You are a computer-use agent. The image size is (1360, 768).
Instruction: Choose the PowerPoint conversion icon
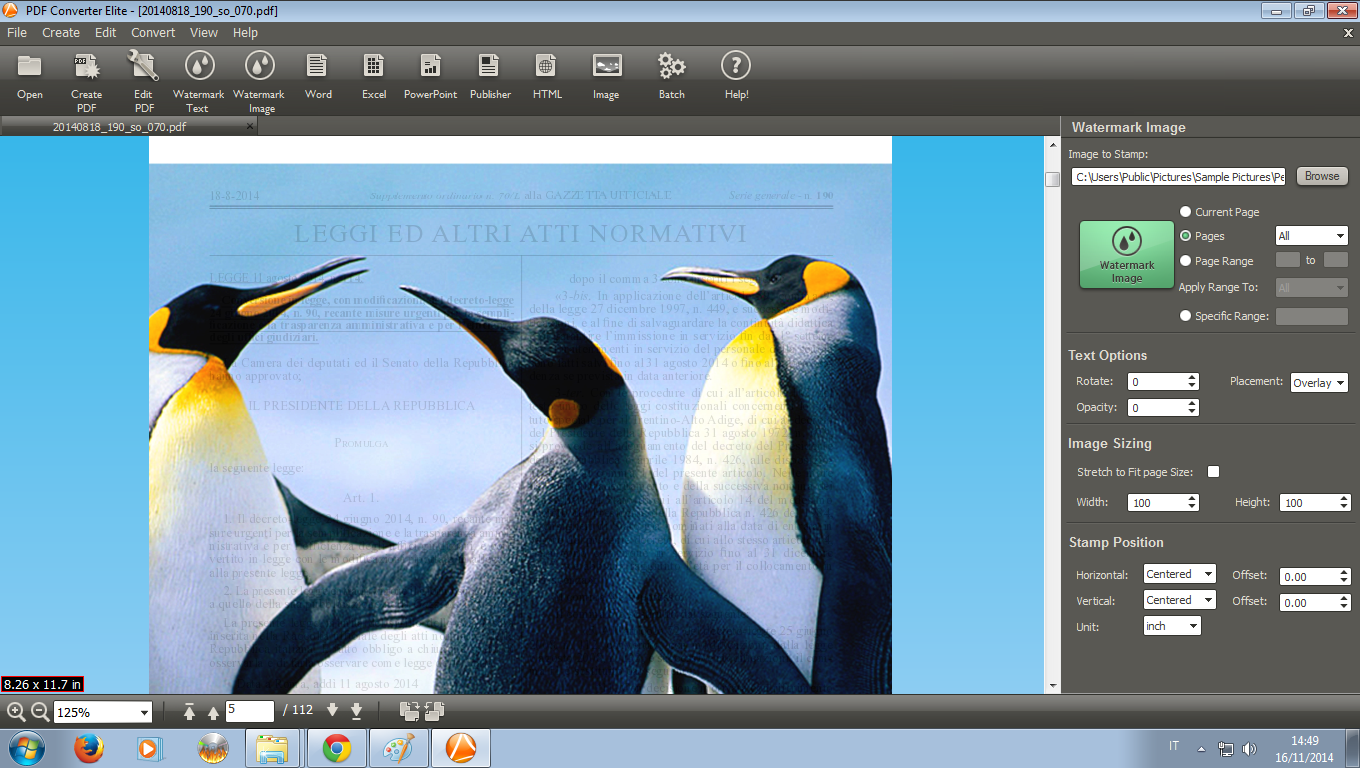430,68
